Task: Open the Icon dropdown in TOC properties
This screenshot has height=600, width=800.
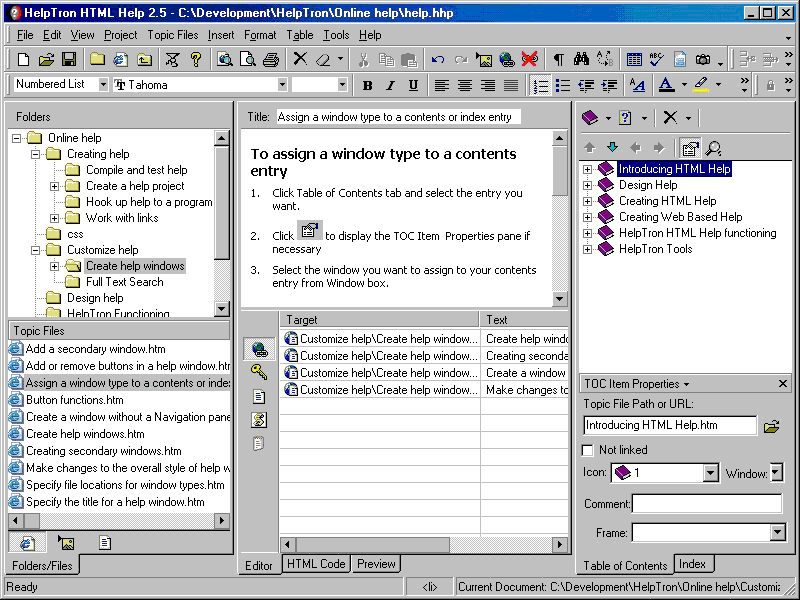Action: click(x=711, y=473)
